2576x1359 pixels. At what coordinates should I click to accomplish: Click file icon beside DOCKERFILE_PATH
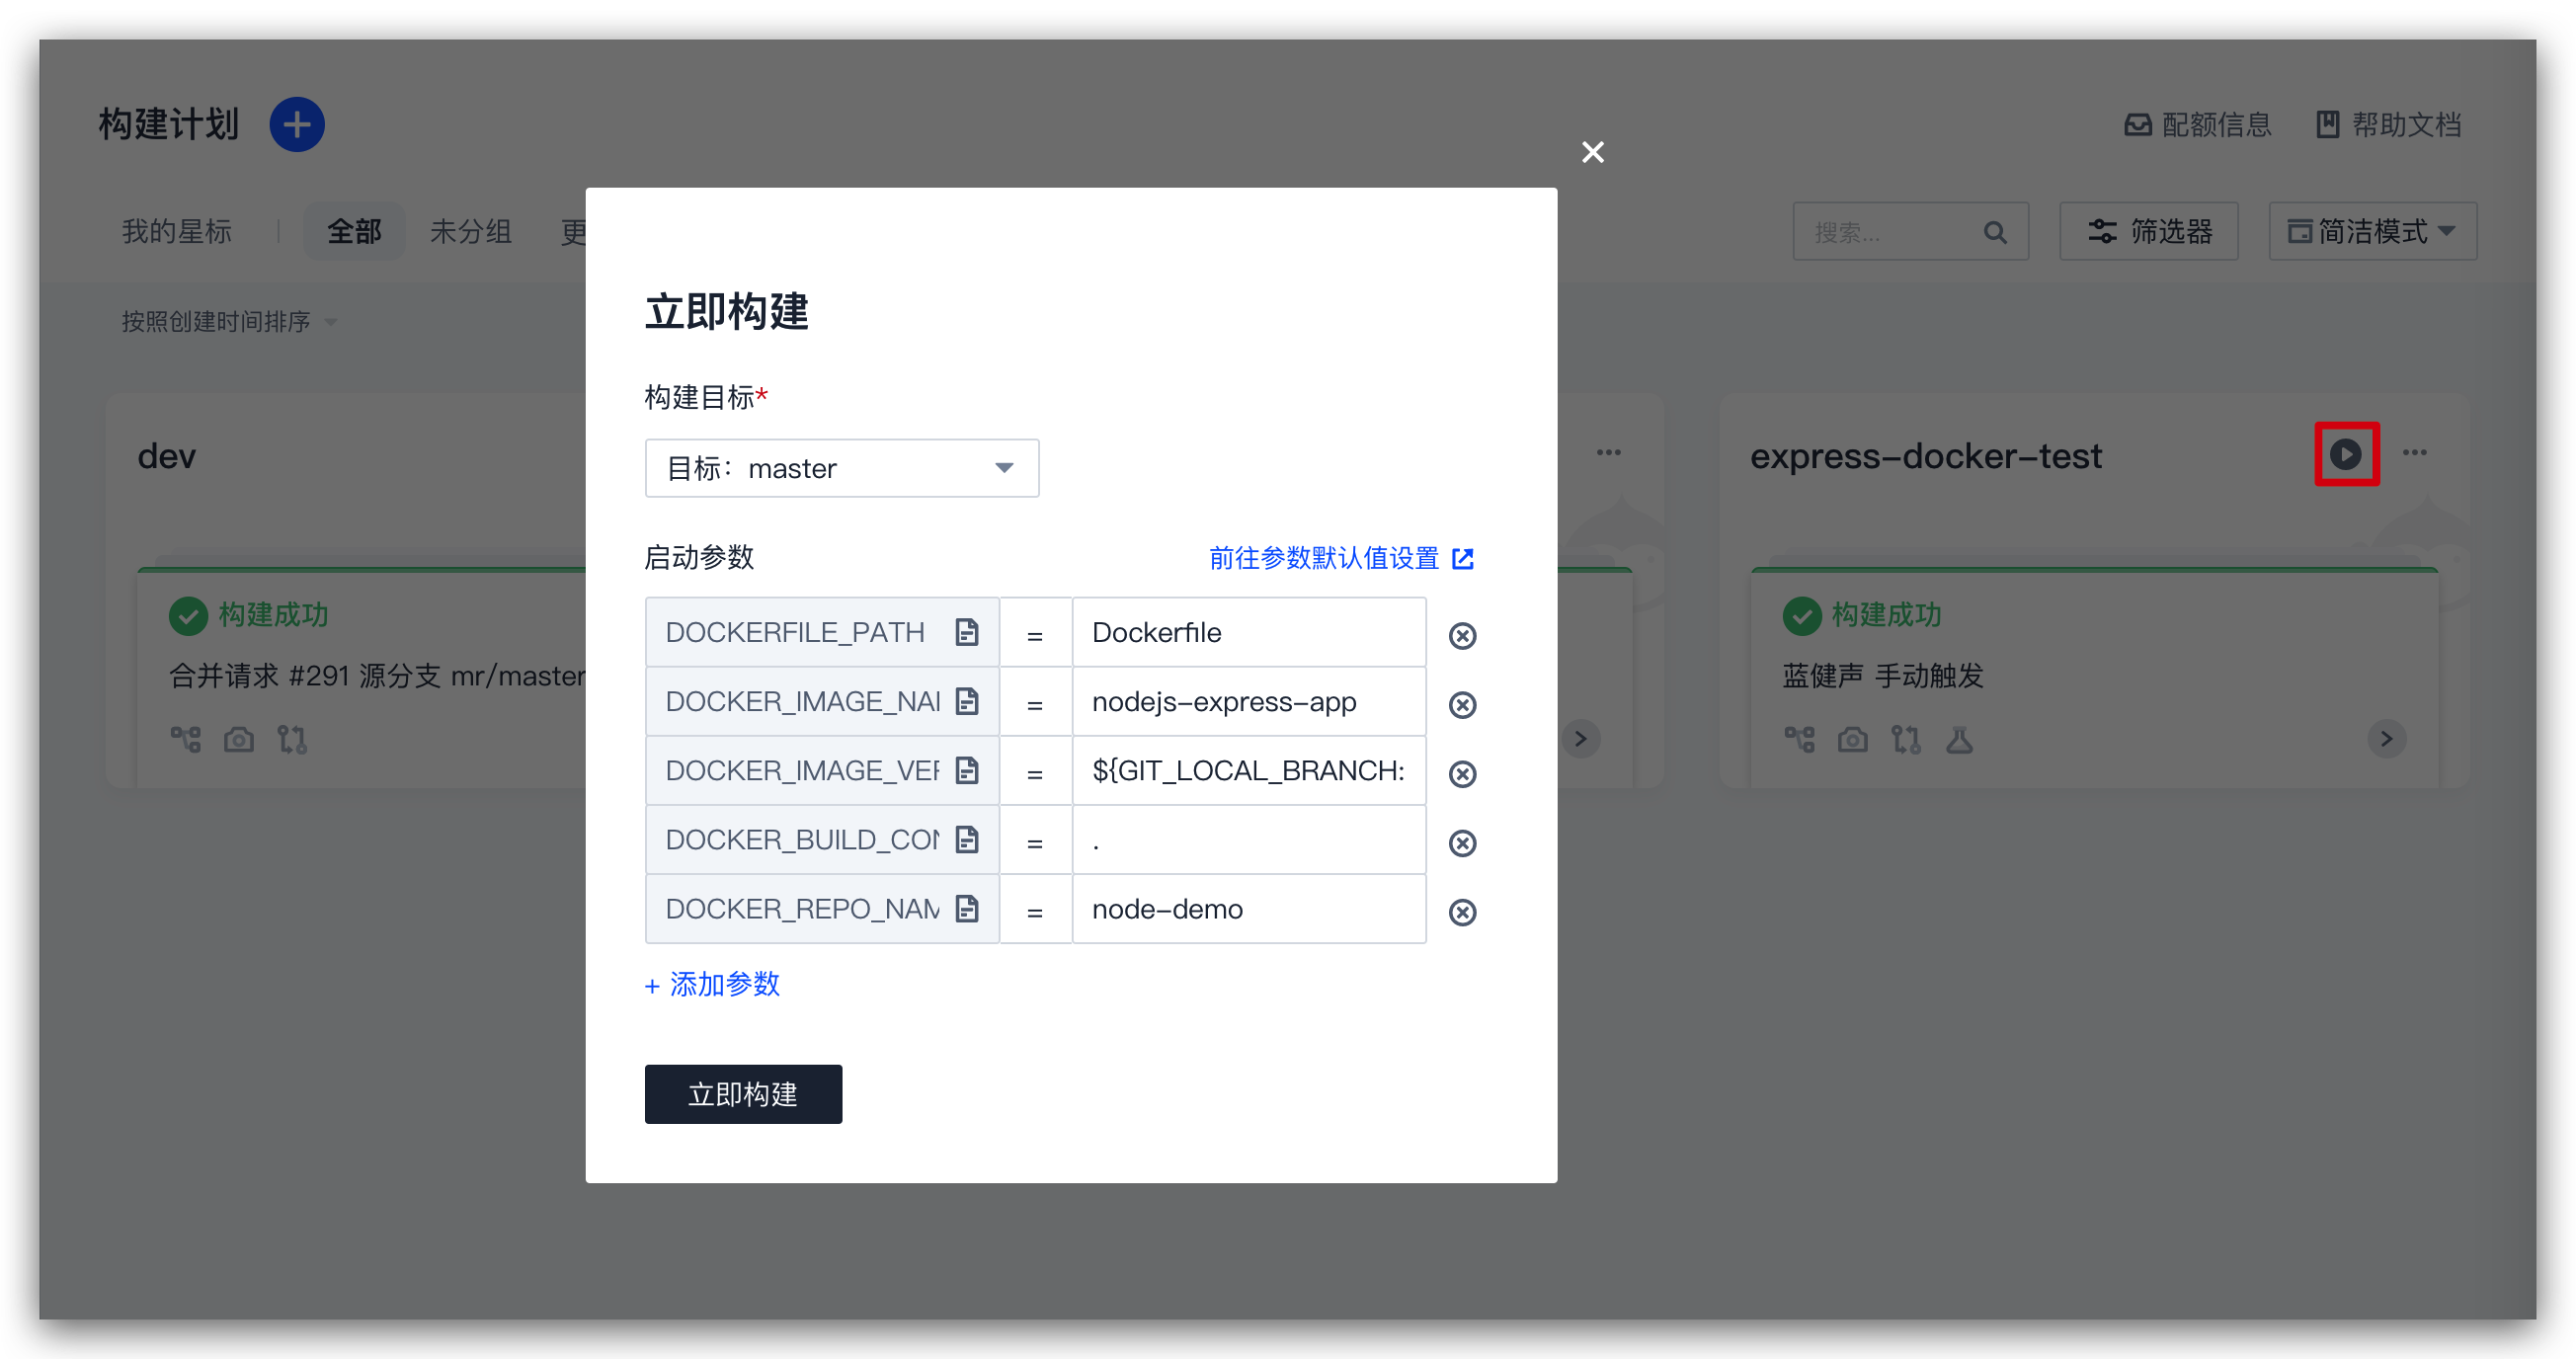[966, 632]
